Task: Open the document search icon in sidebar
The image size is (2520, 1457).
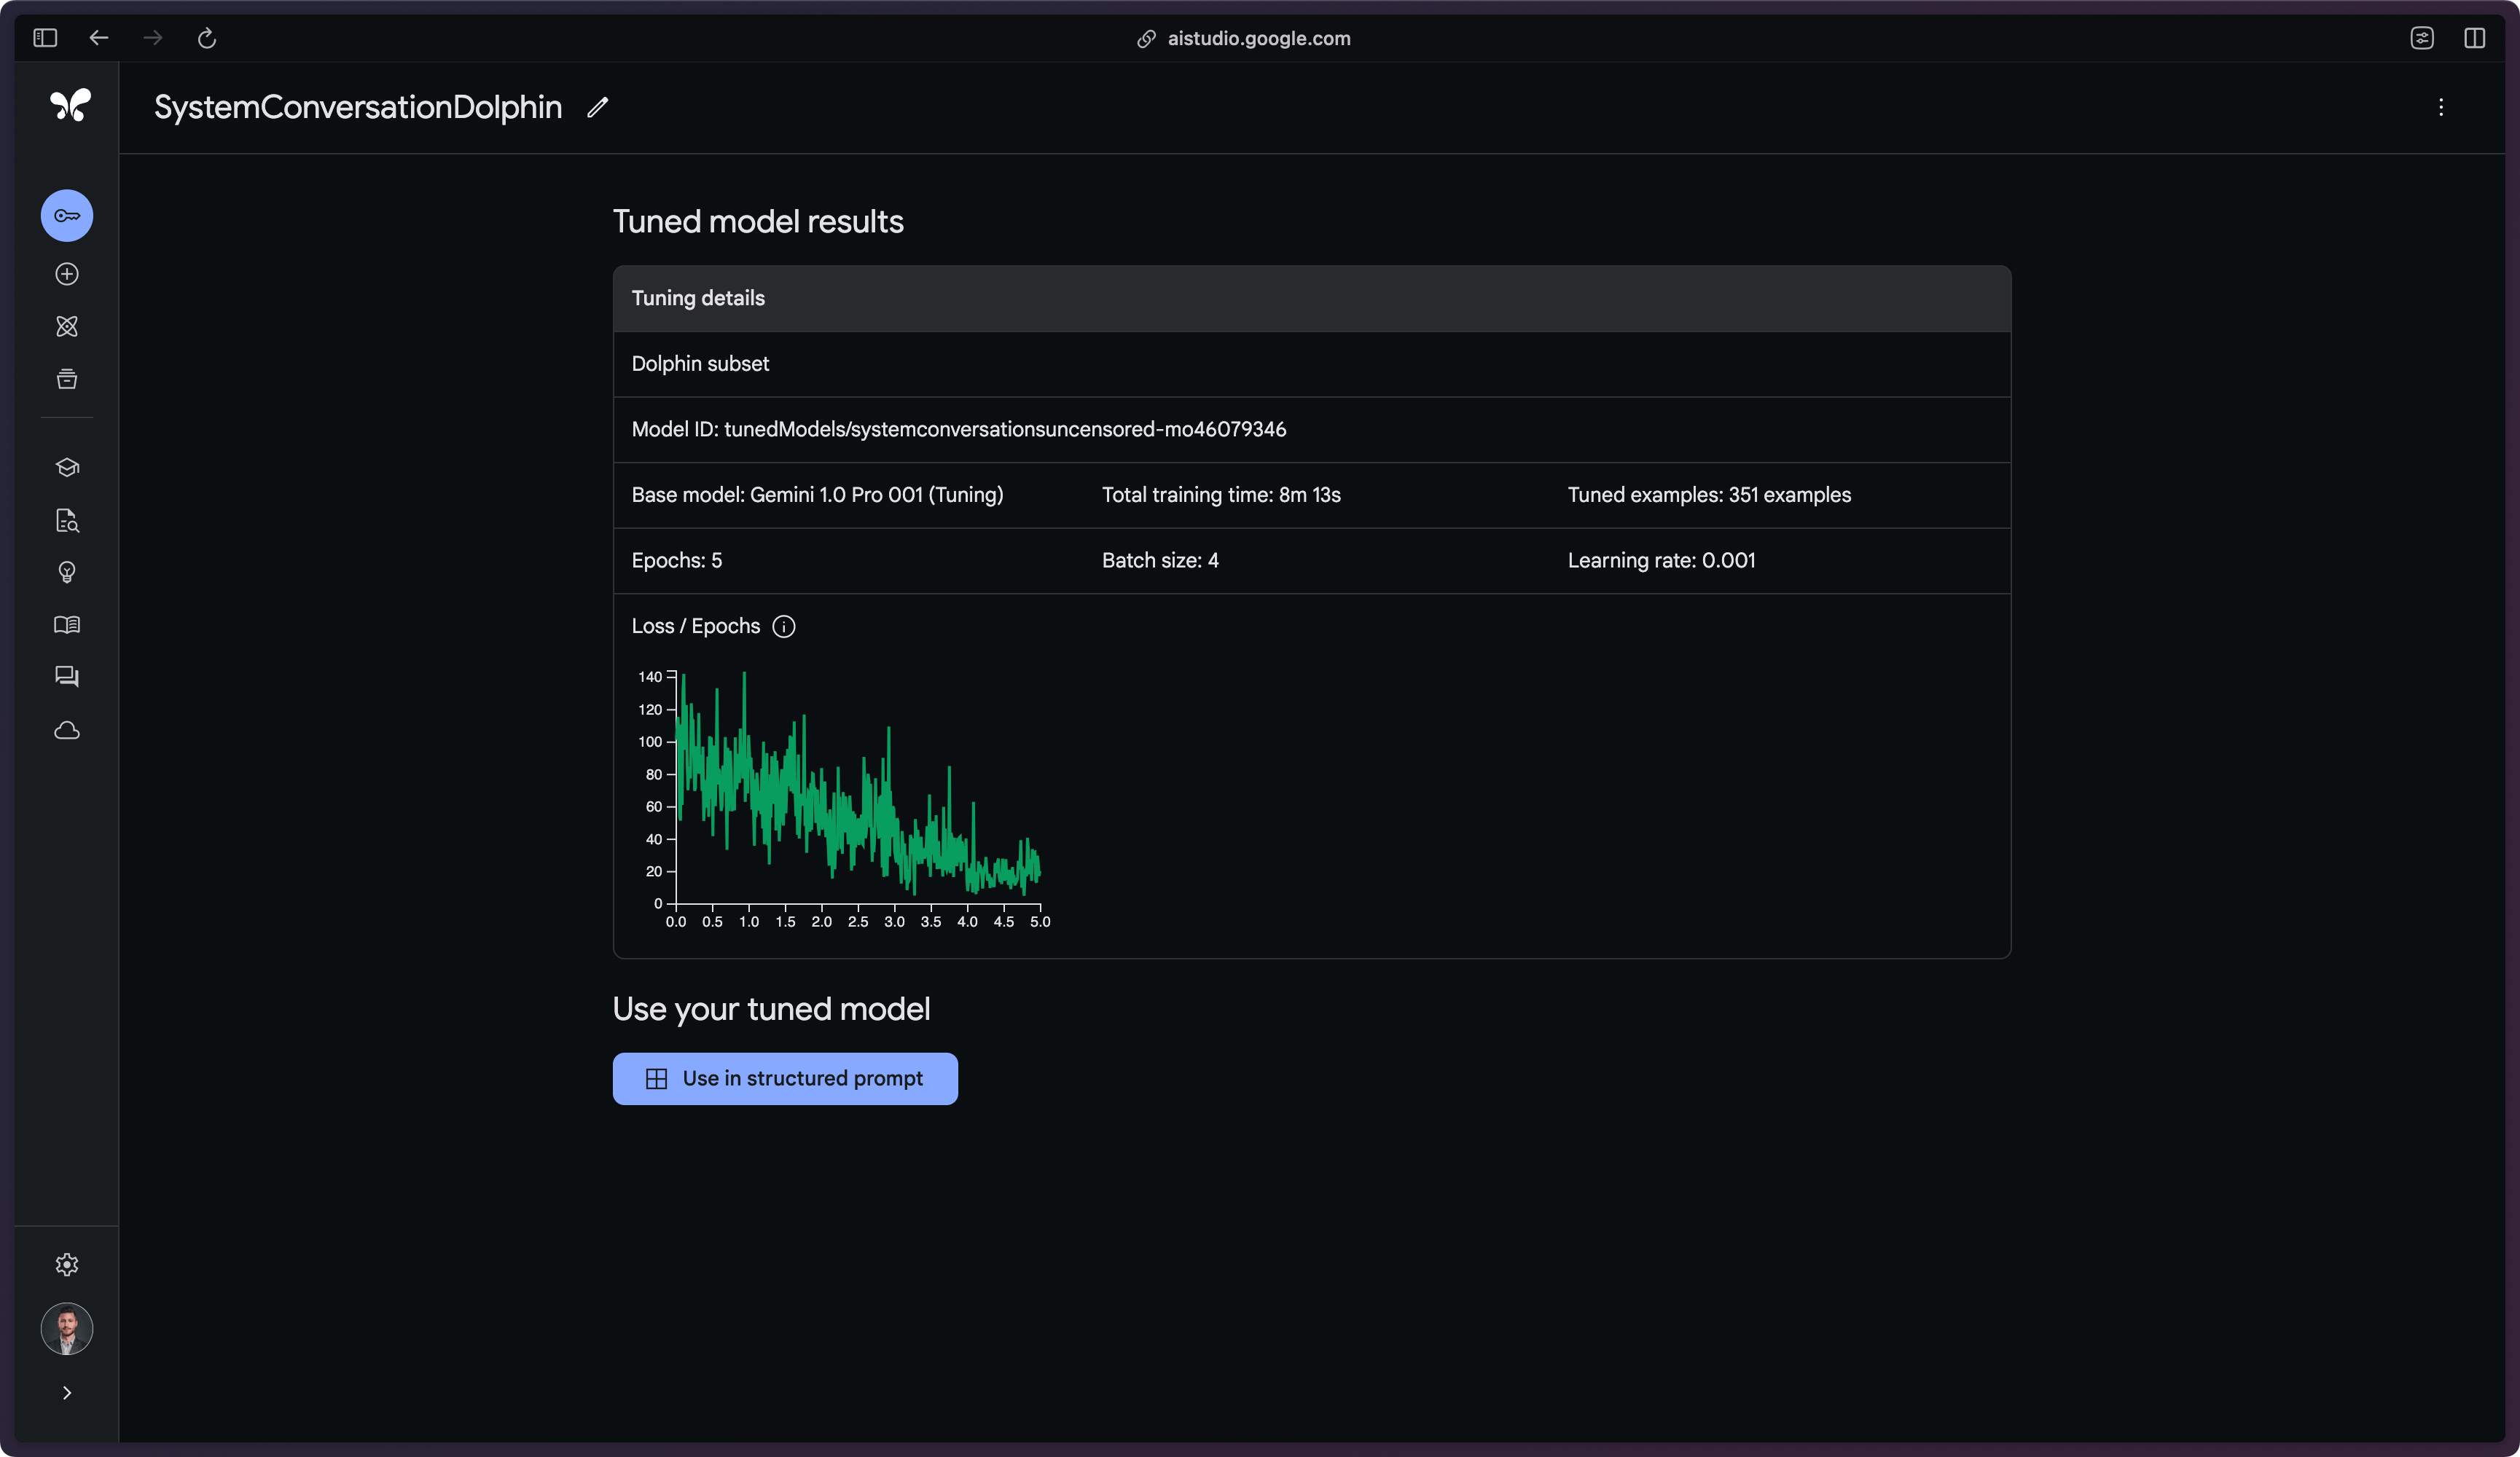Action: pyautogui.click(x=66, y=520)
